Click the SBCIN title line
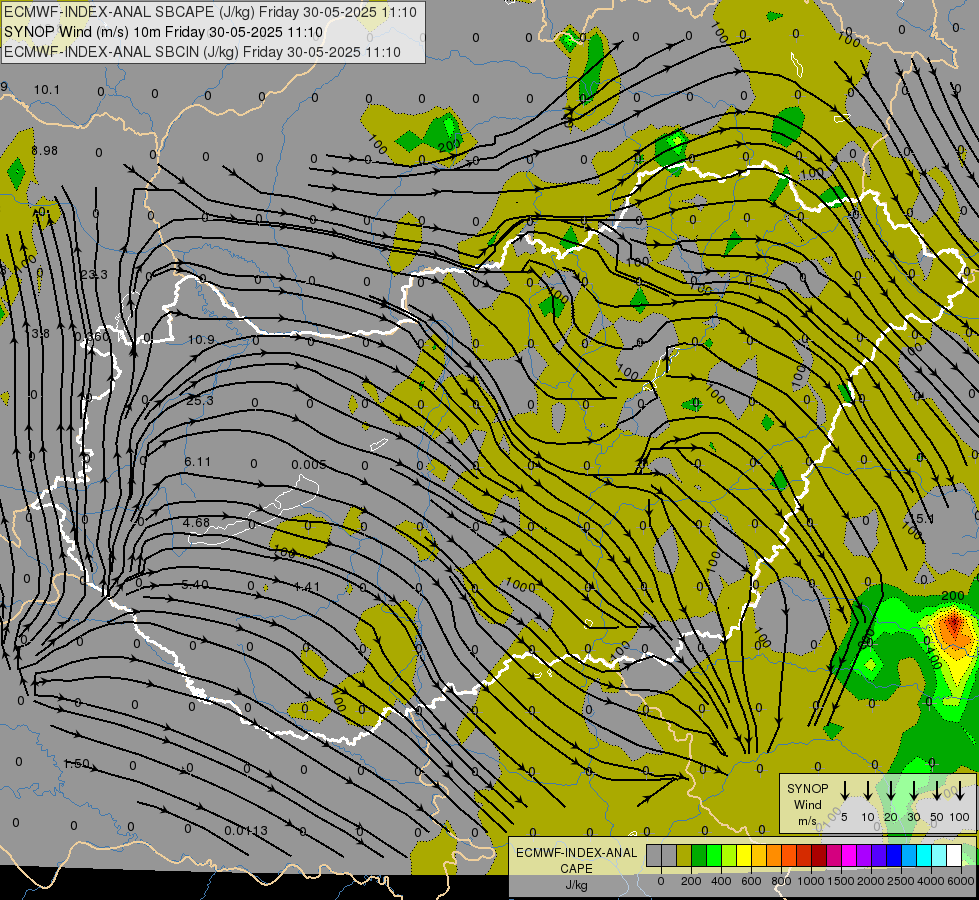 tap(202, 52)
